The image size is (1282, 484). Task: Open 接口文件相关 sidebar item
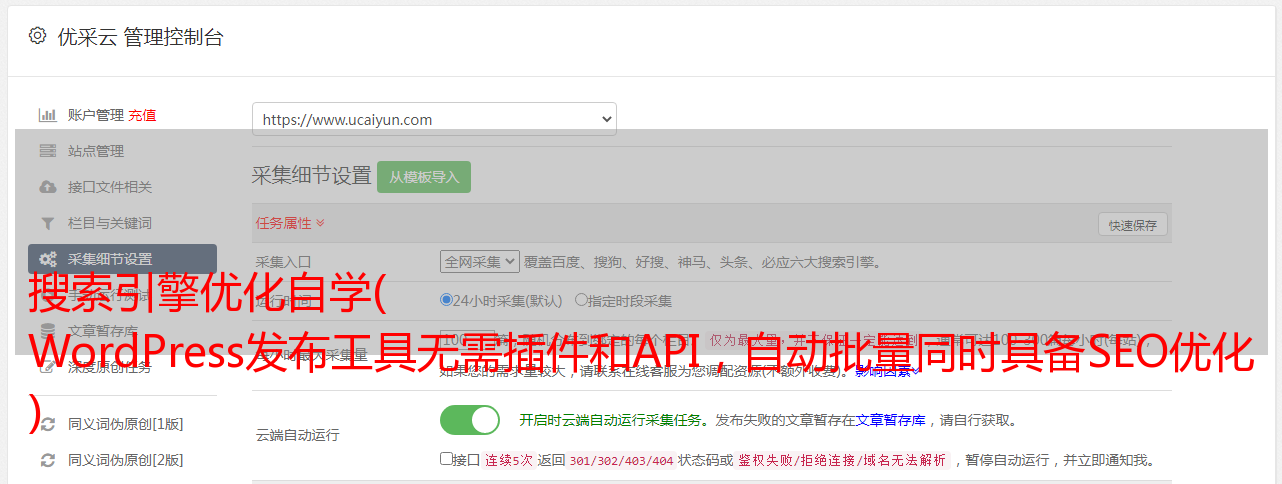point(110,187)
